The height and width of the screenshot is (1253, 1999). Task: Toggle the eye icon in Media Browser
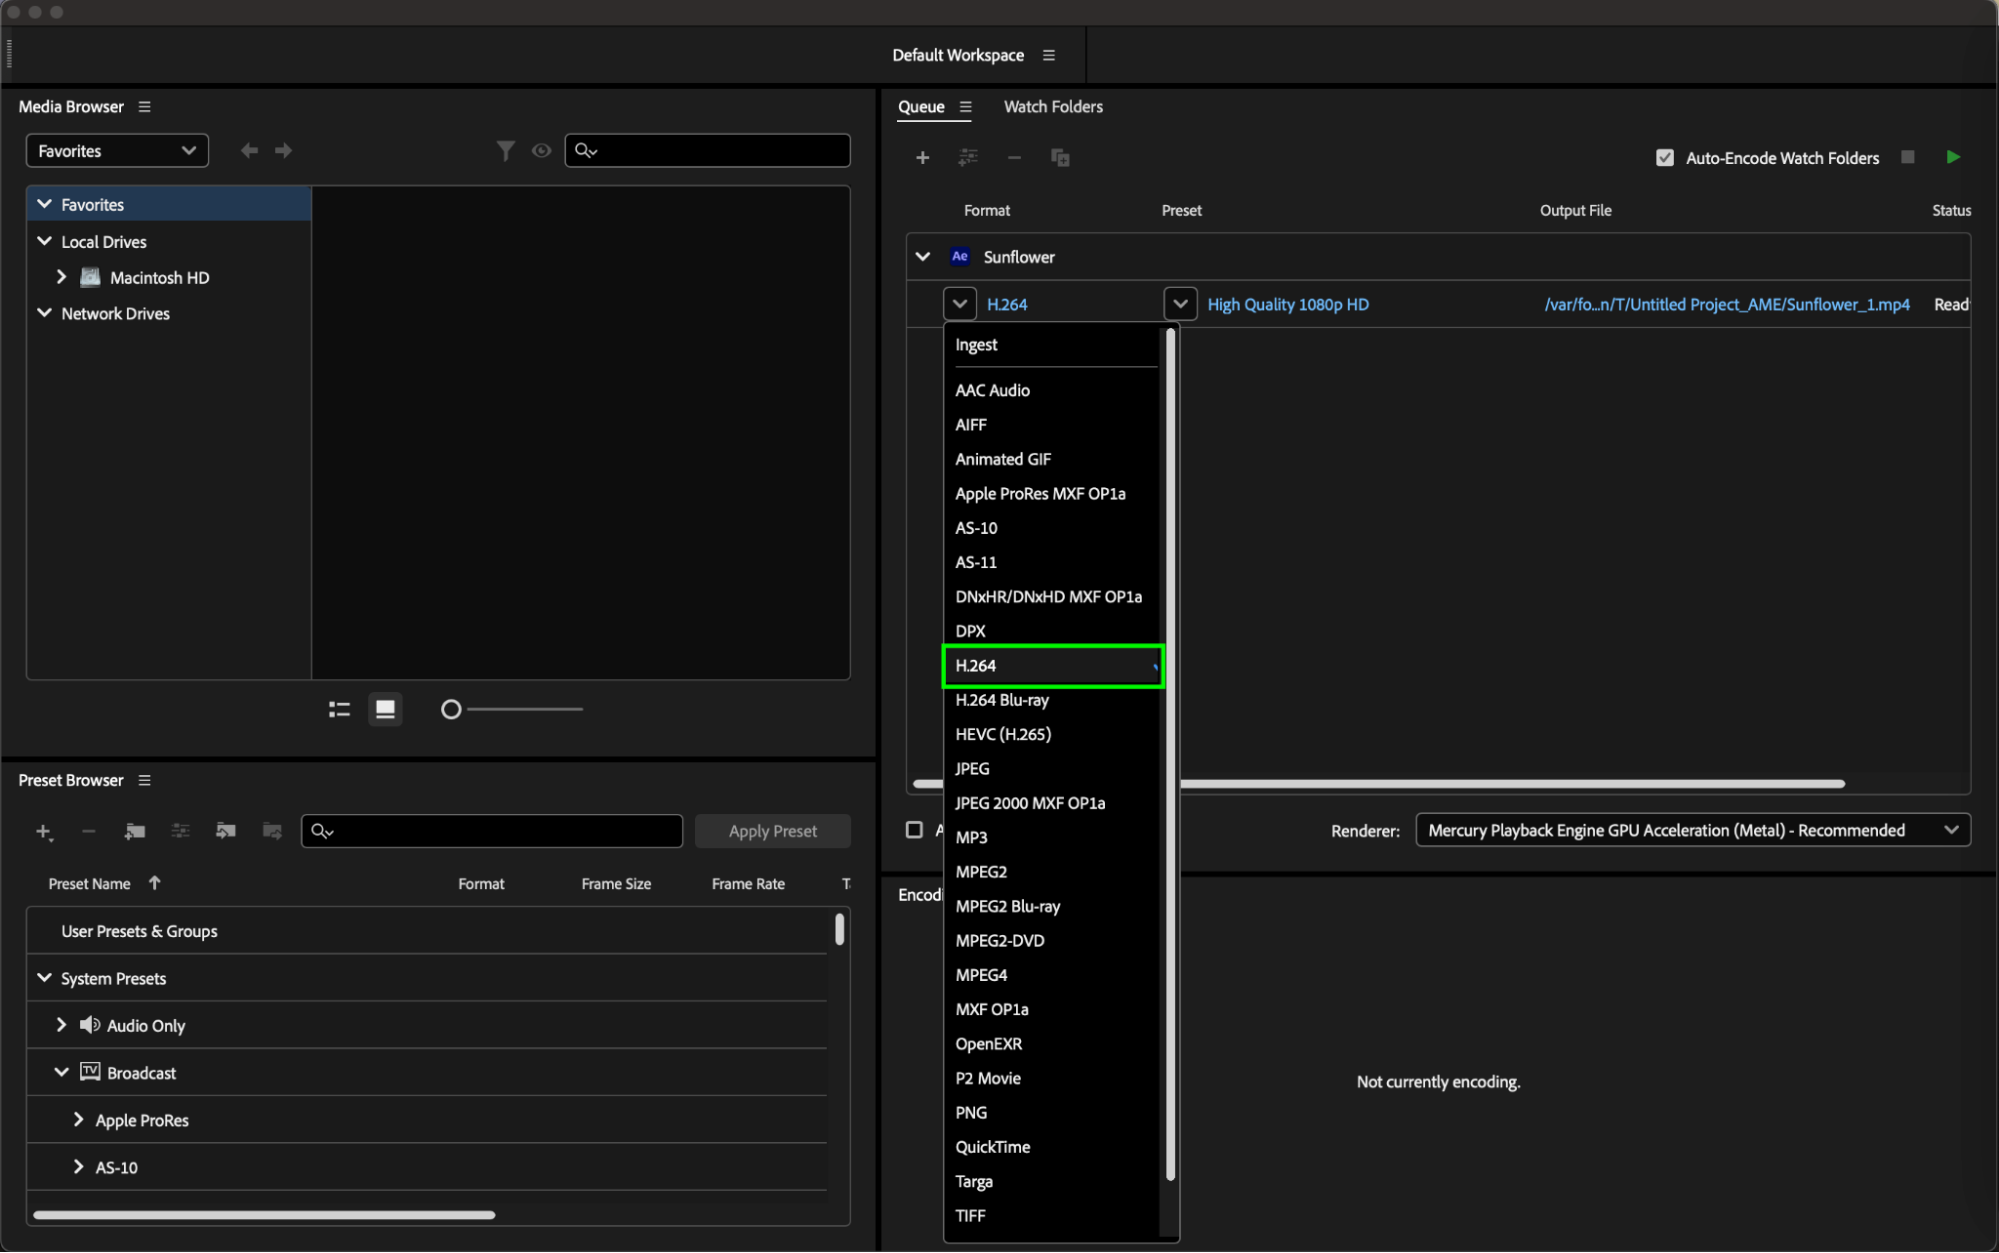[x=541, y=151]
